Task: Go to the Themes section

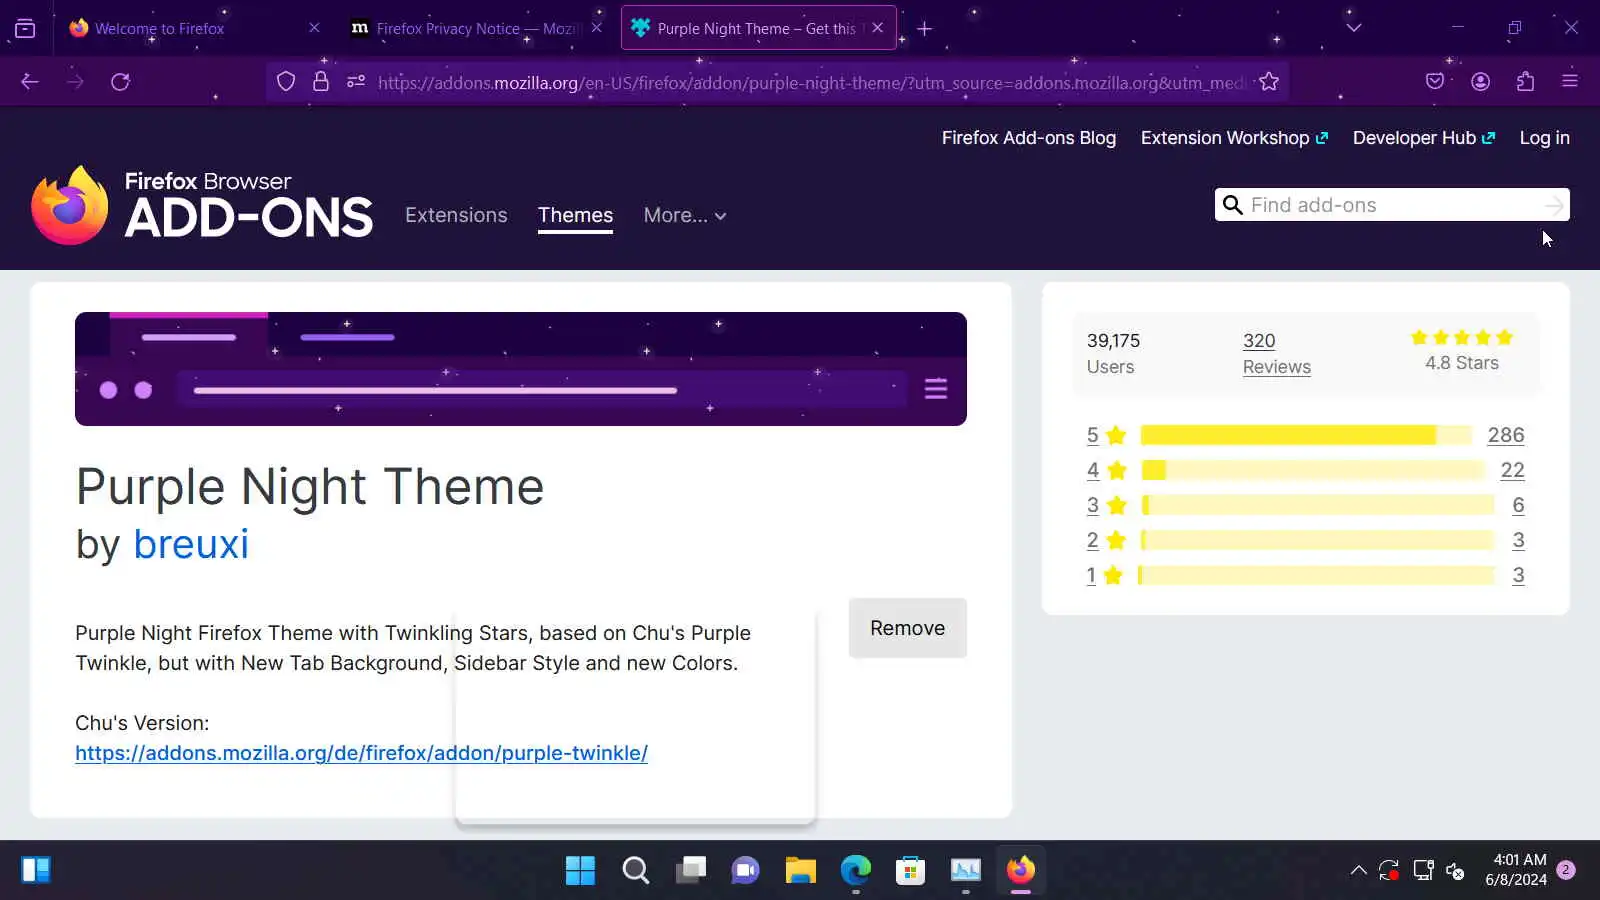Action: click(575, 215)
